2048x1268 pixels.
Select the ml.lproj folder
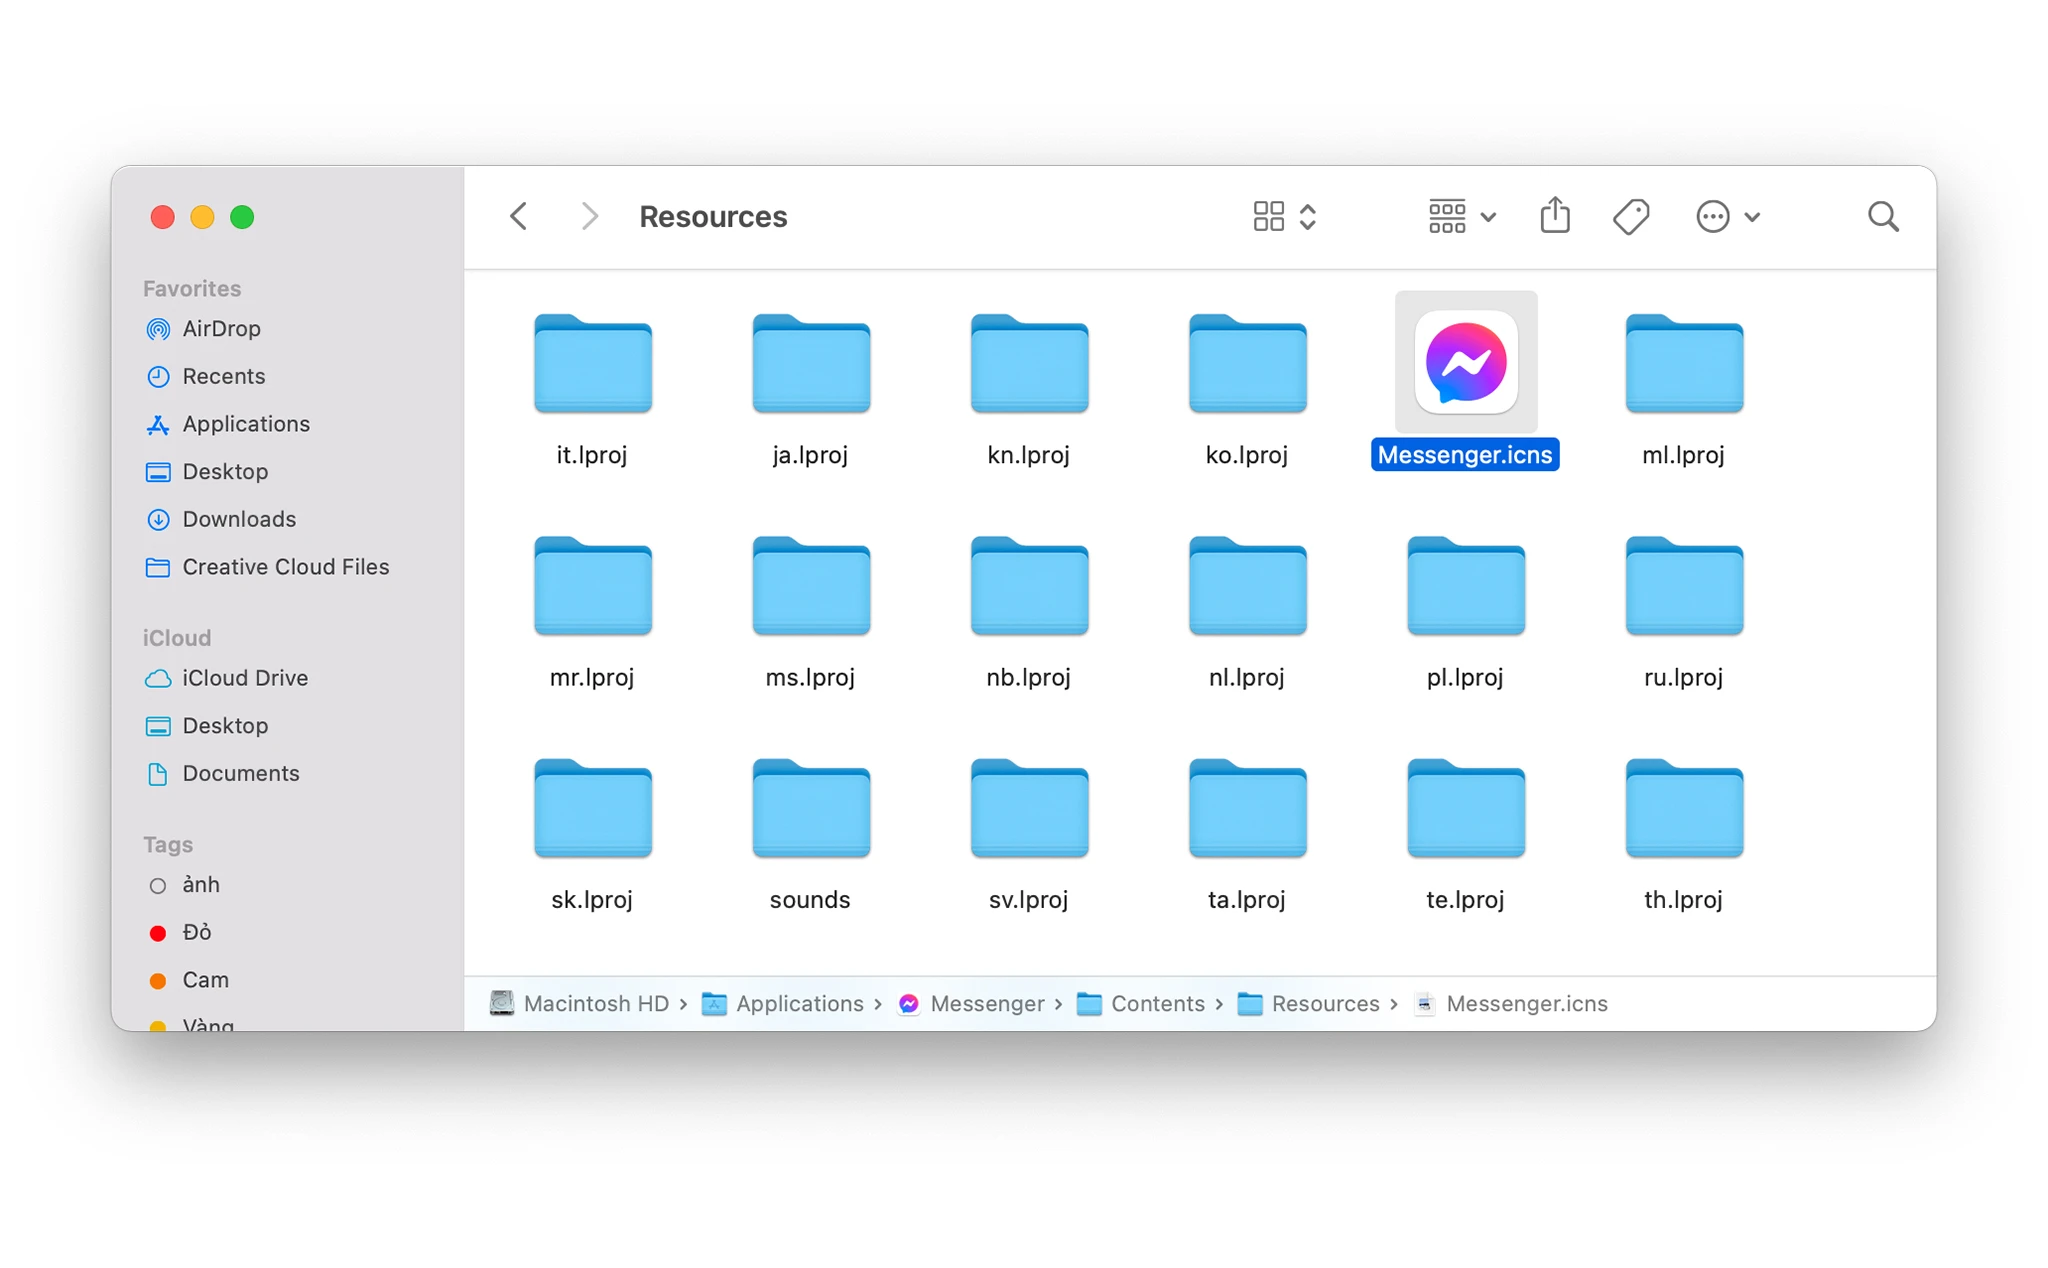(1684, 363)
